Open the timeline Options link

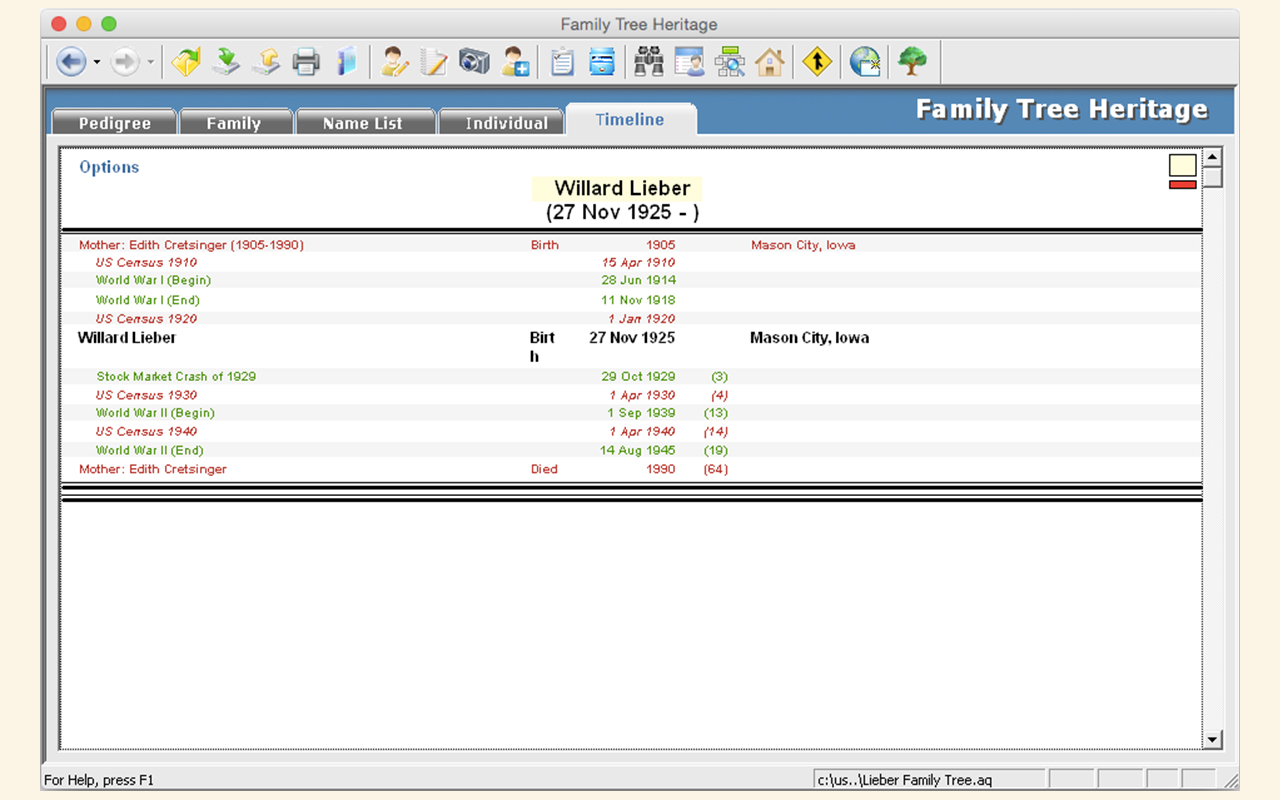pyautogui.click(x=109, y=167)
